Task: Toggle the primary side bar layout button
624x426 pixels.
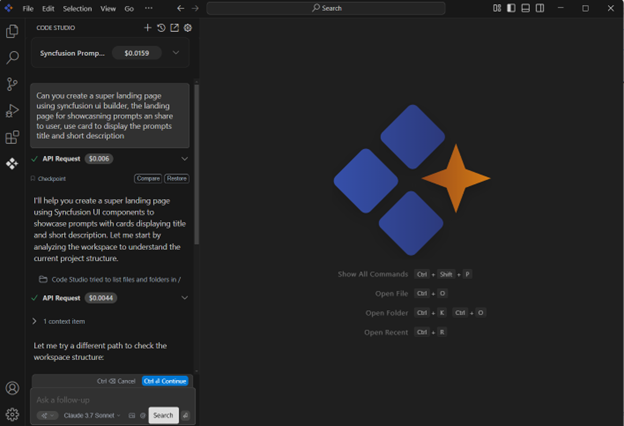Action: point(511,8)
